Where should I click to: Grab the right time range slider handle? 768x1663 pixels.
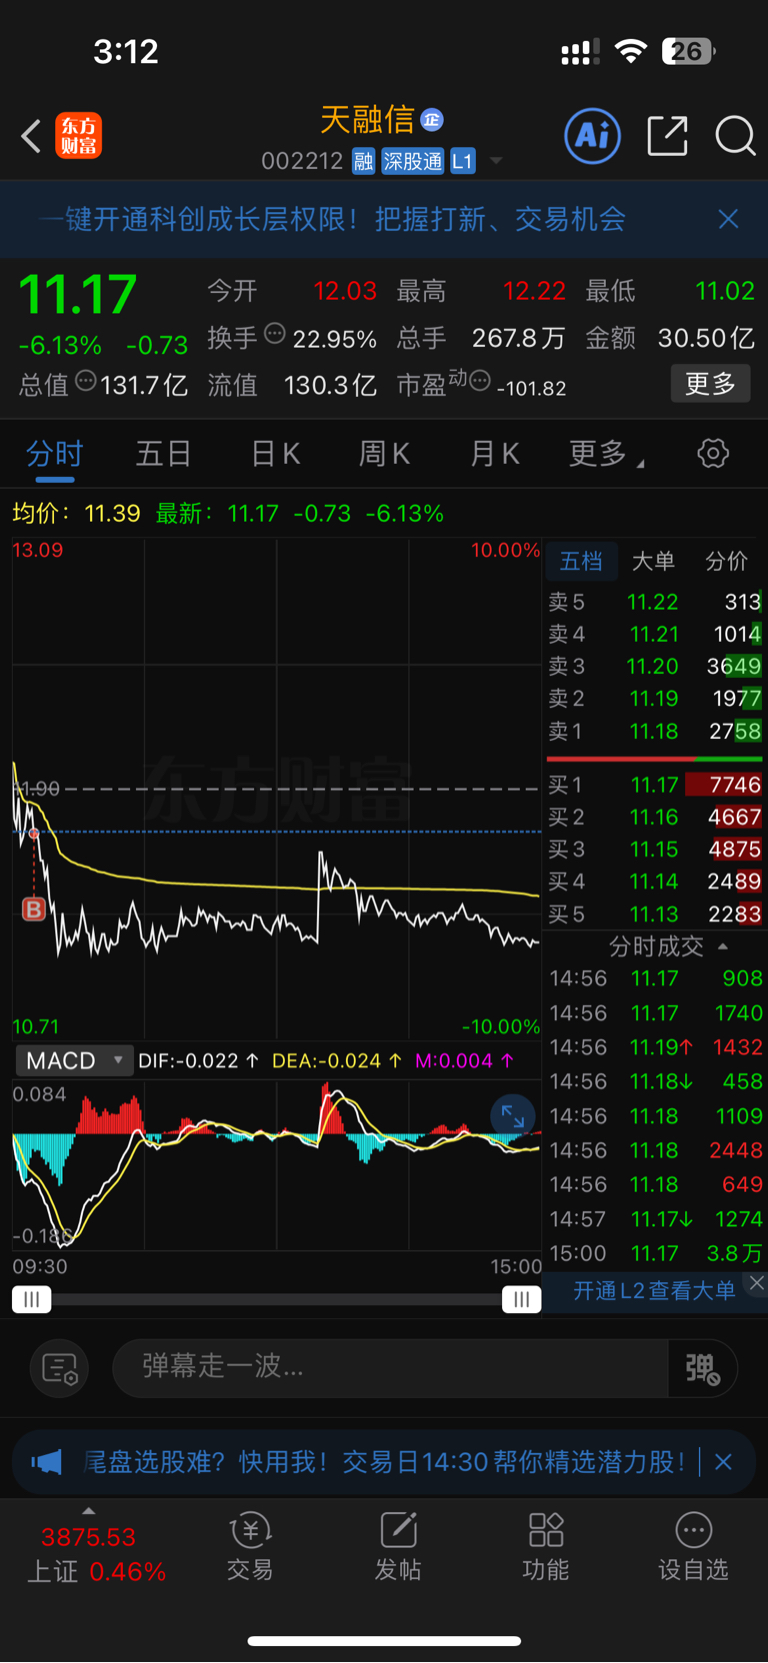pos(521,1299)
